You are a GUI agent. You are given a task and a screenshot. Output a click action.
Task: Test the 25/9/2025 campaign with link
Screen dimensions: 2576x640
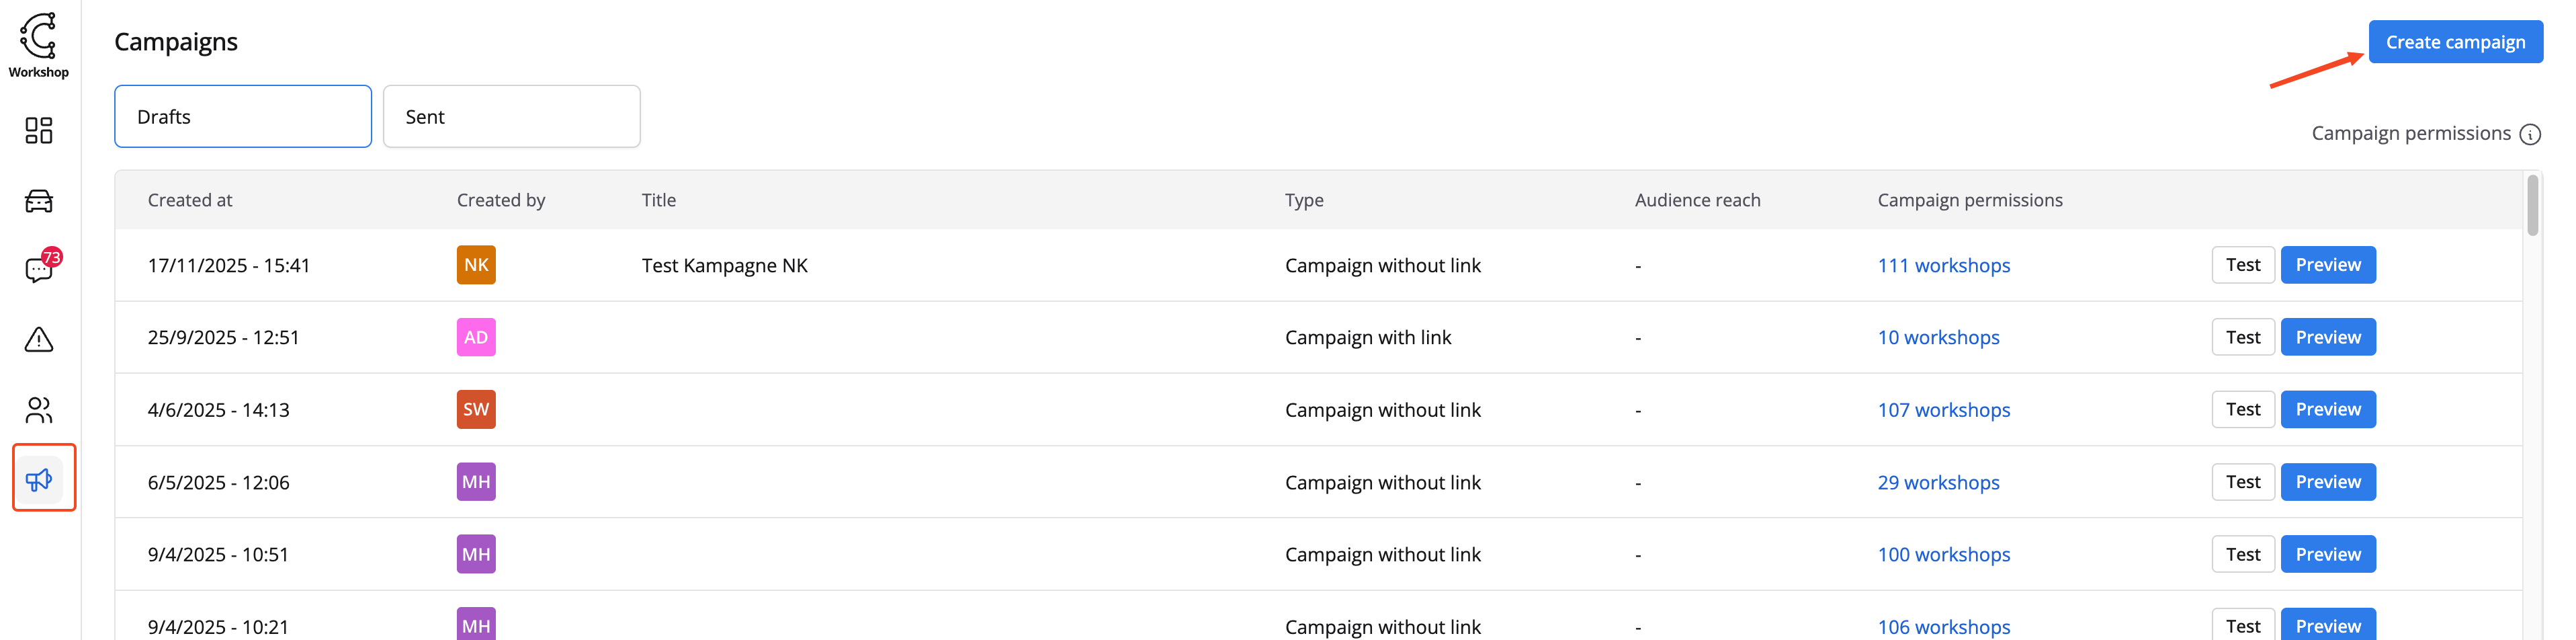2242,338
